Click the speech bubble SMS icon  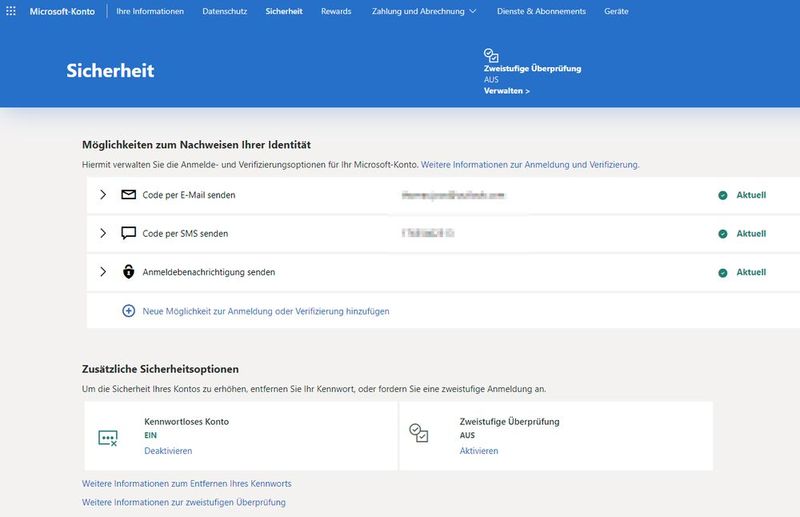(129, 233)
